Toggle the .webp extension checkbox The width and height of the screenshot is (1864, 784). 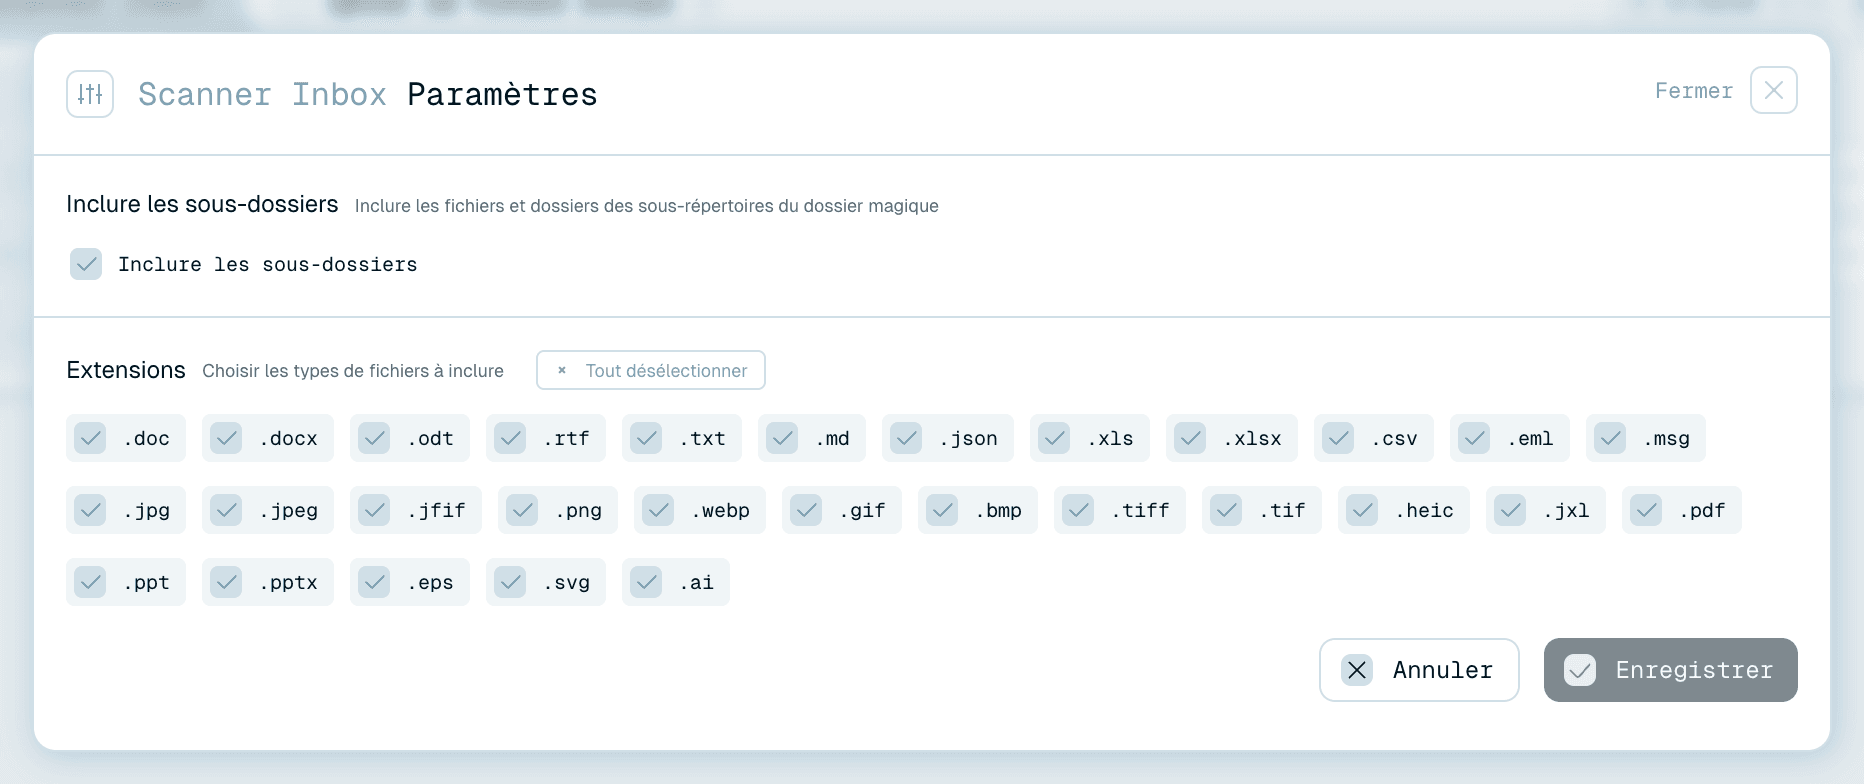point(658,510)
